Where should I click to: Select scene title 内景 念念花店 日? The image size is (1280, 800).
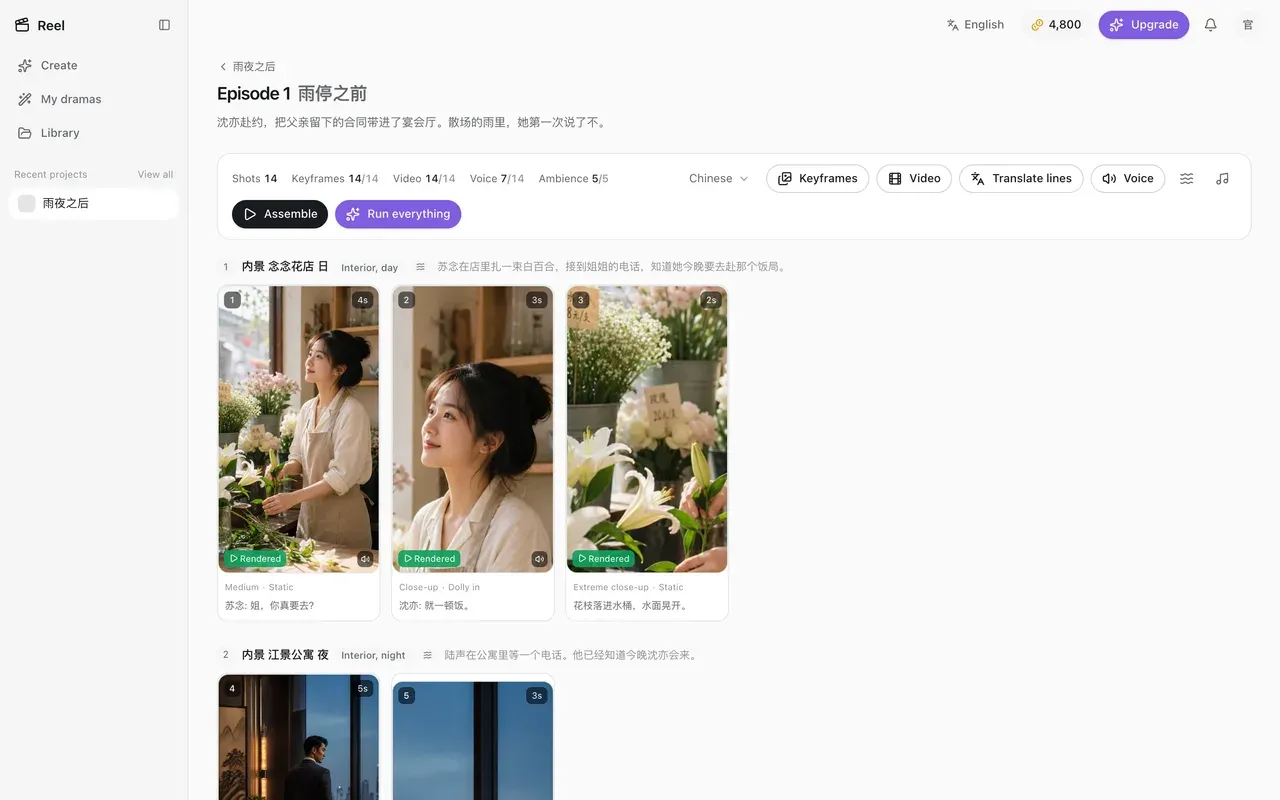point(285,267)
